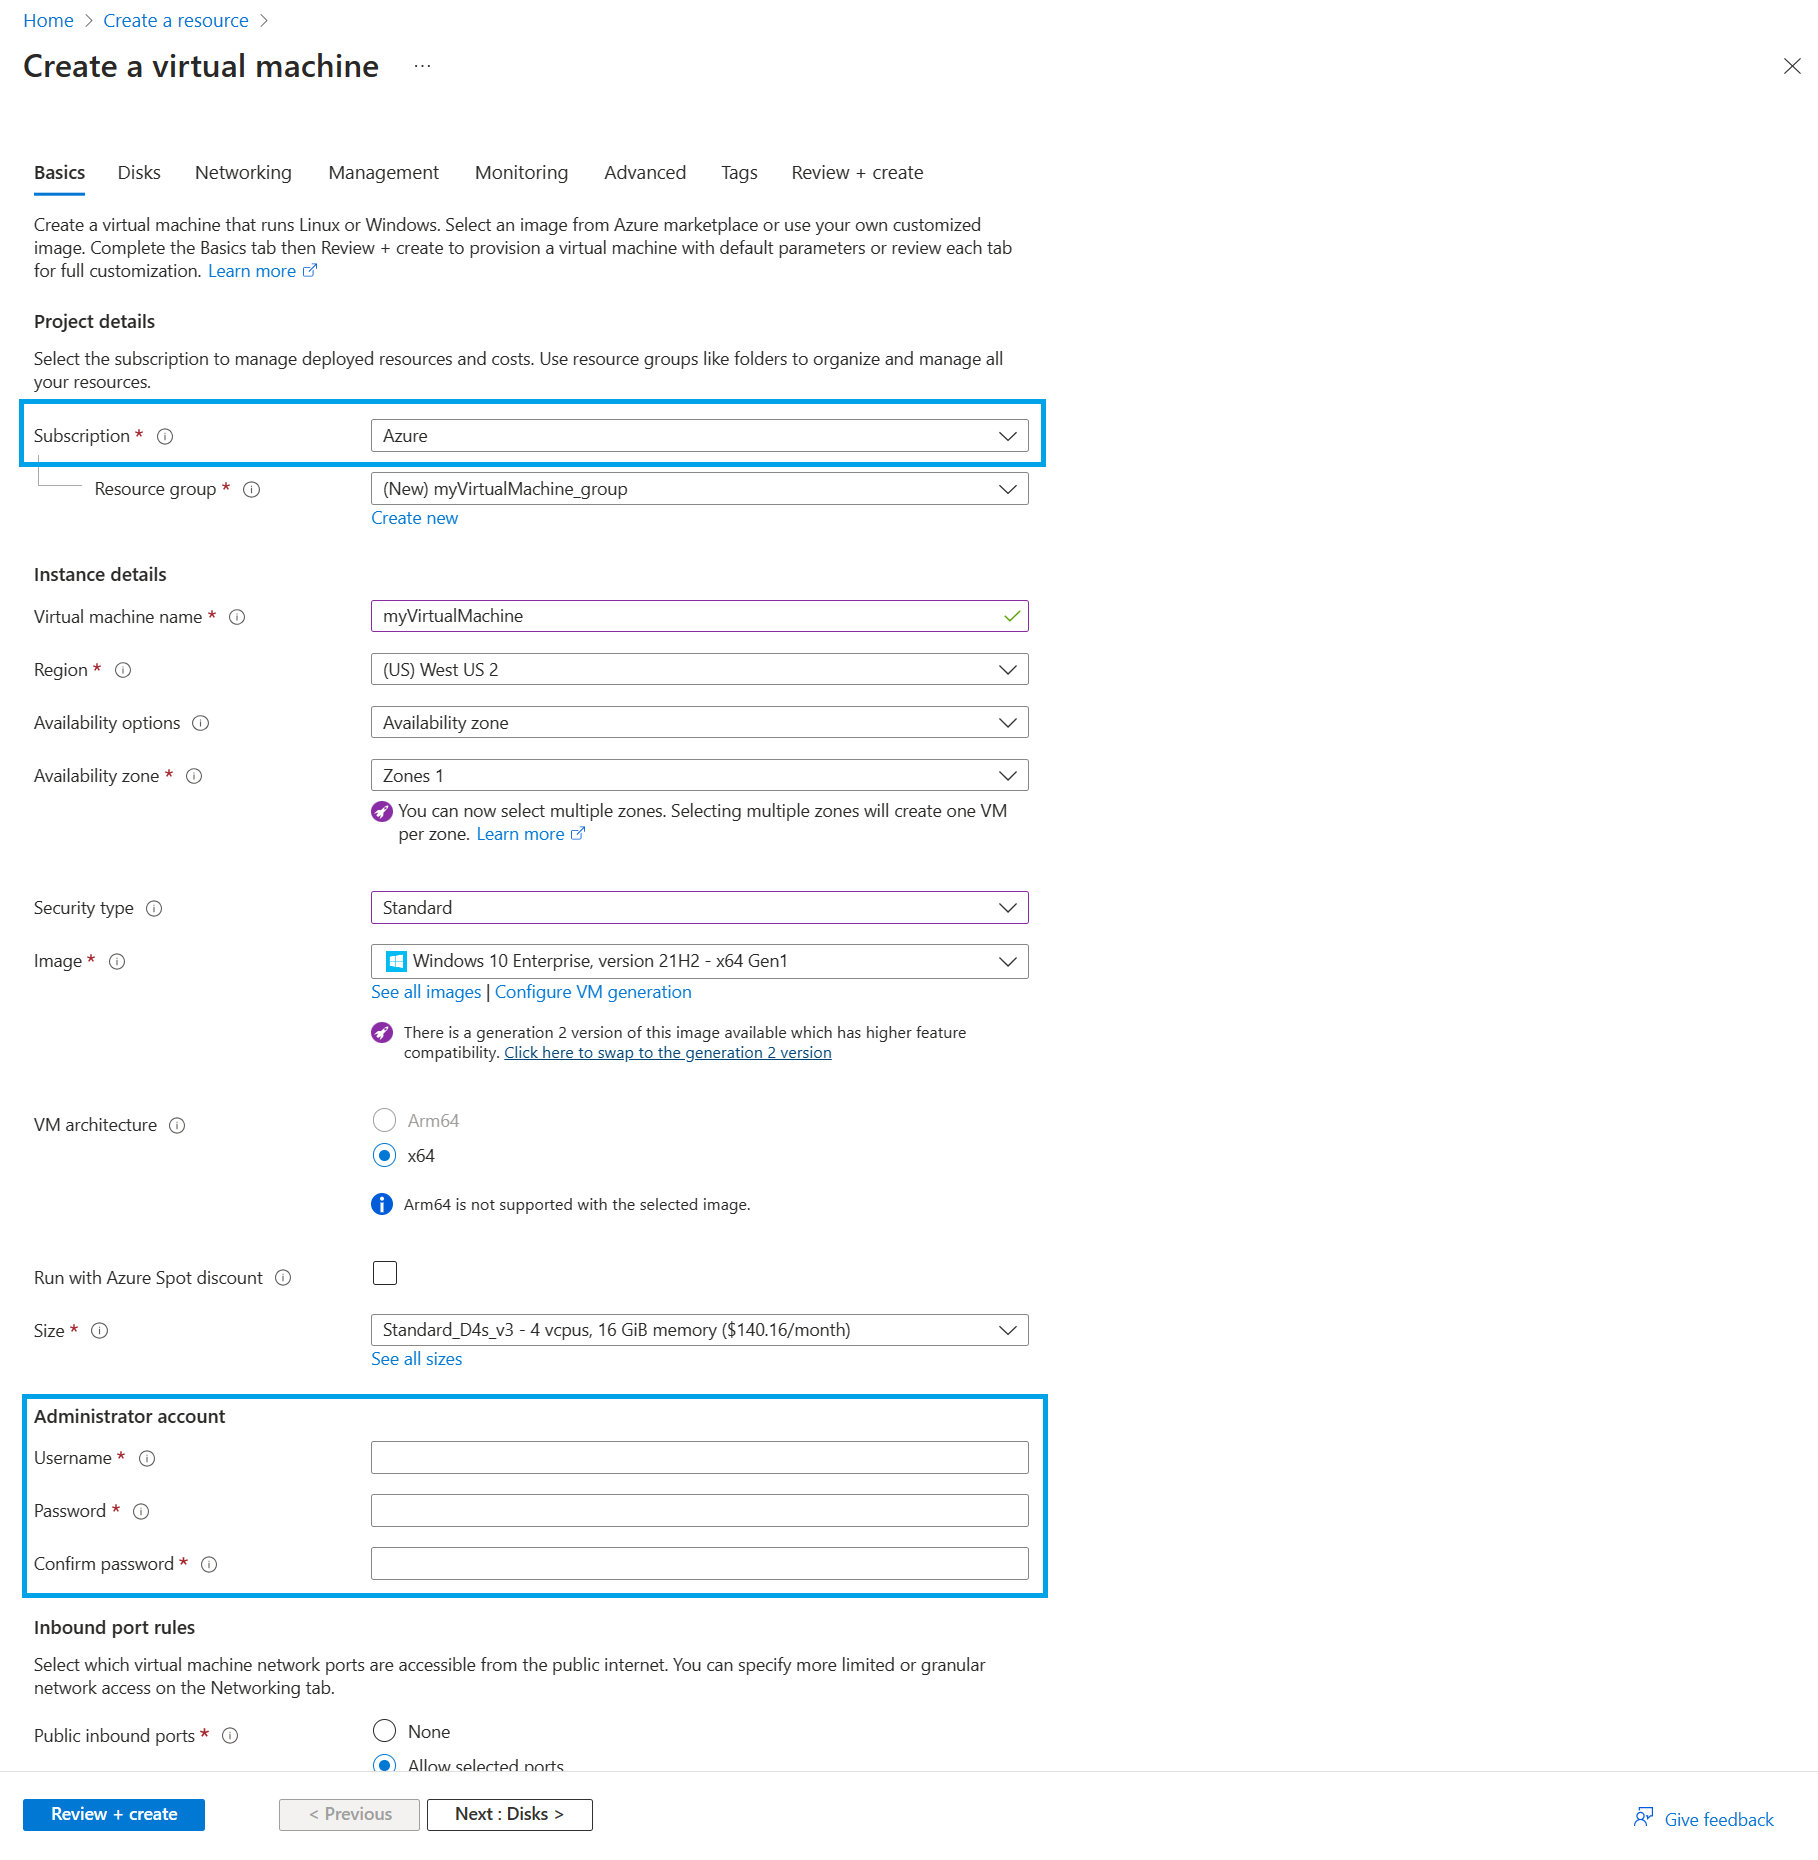Select the Arm64 architecture radio button

384,1121
